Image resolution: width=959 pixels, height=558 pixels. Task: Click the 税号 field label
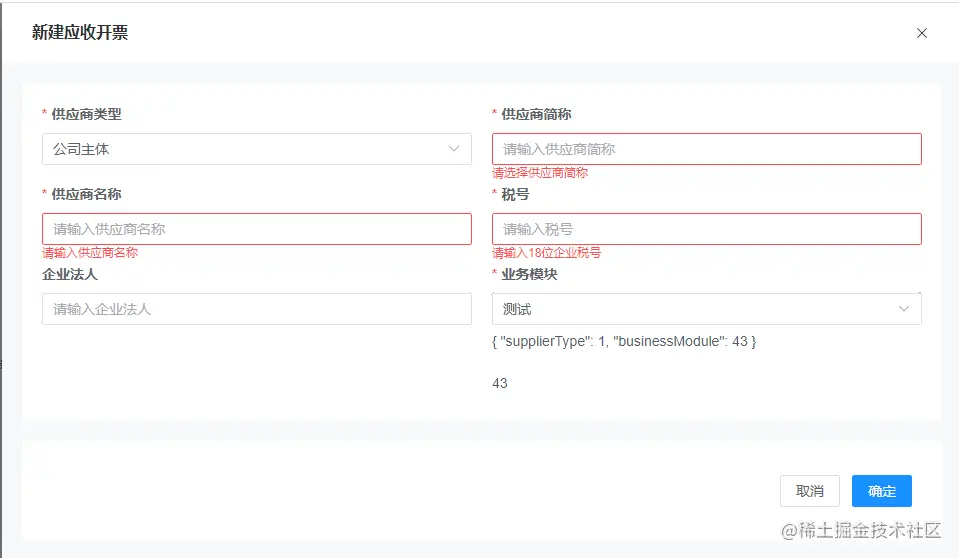coord(515,195)
